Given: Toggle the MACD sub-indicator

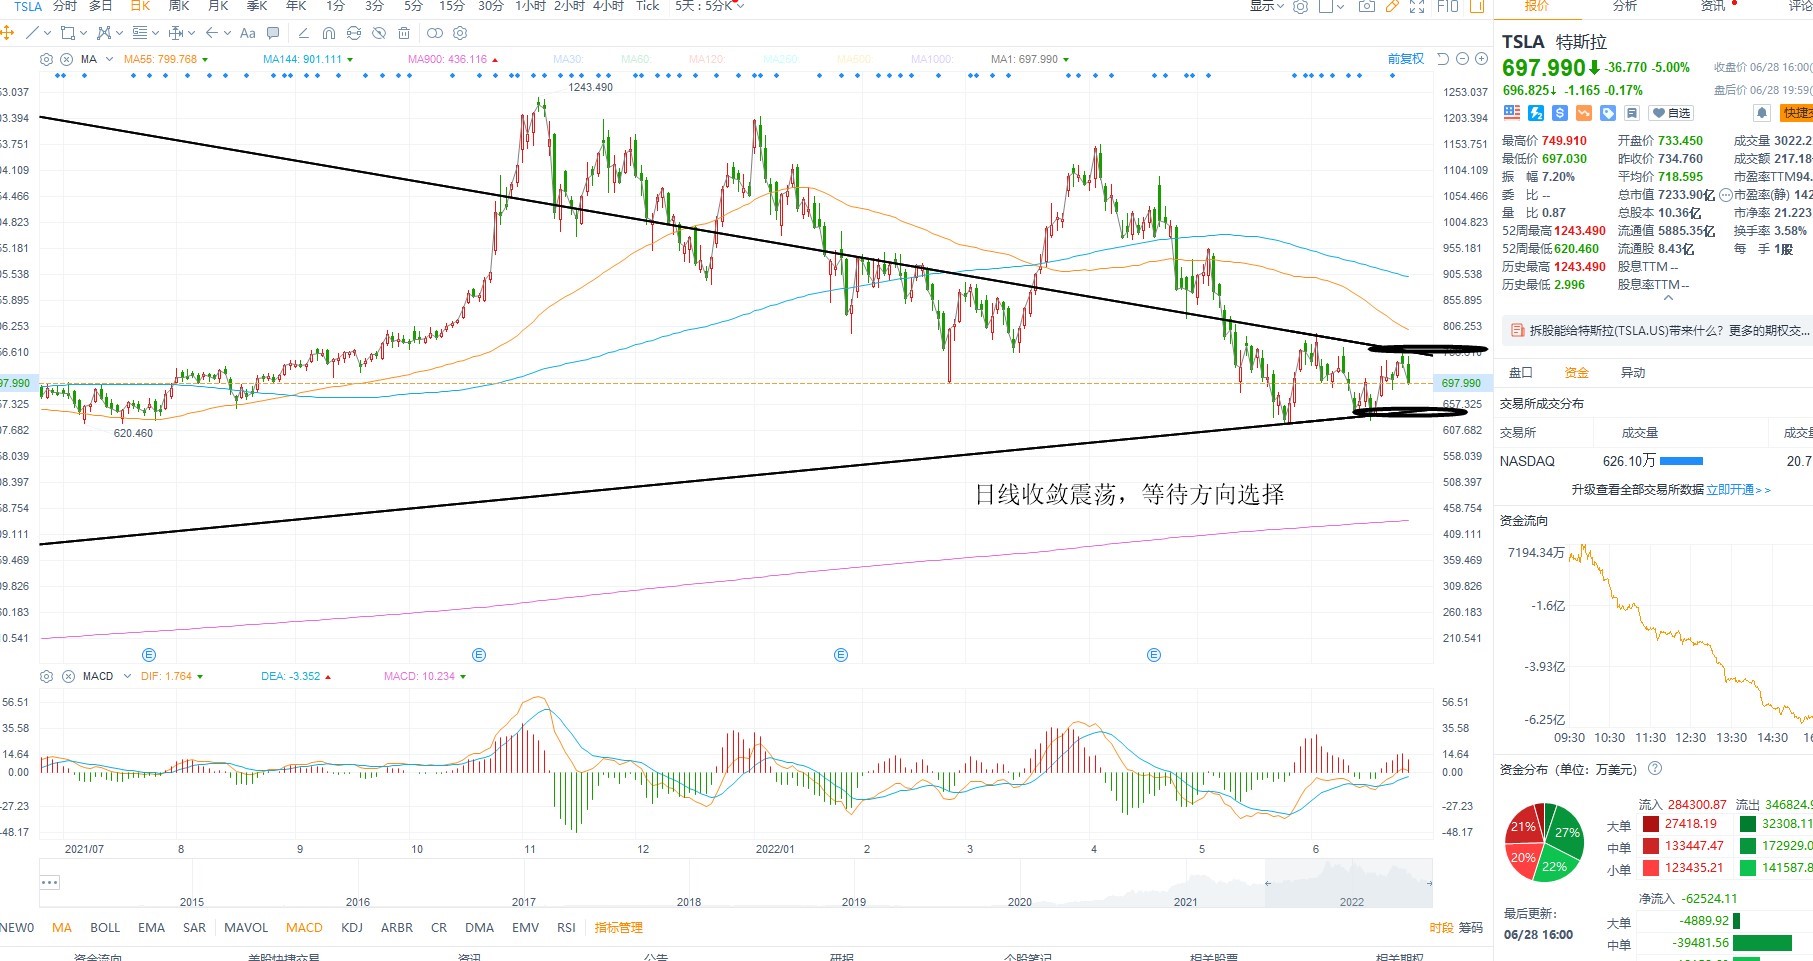Looking at the screenshot, I should (304, 927).
